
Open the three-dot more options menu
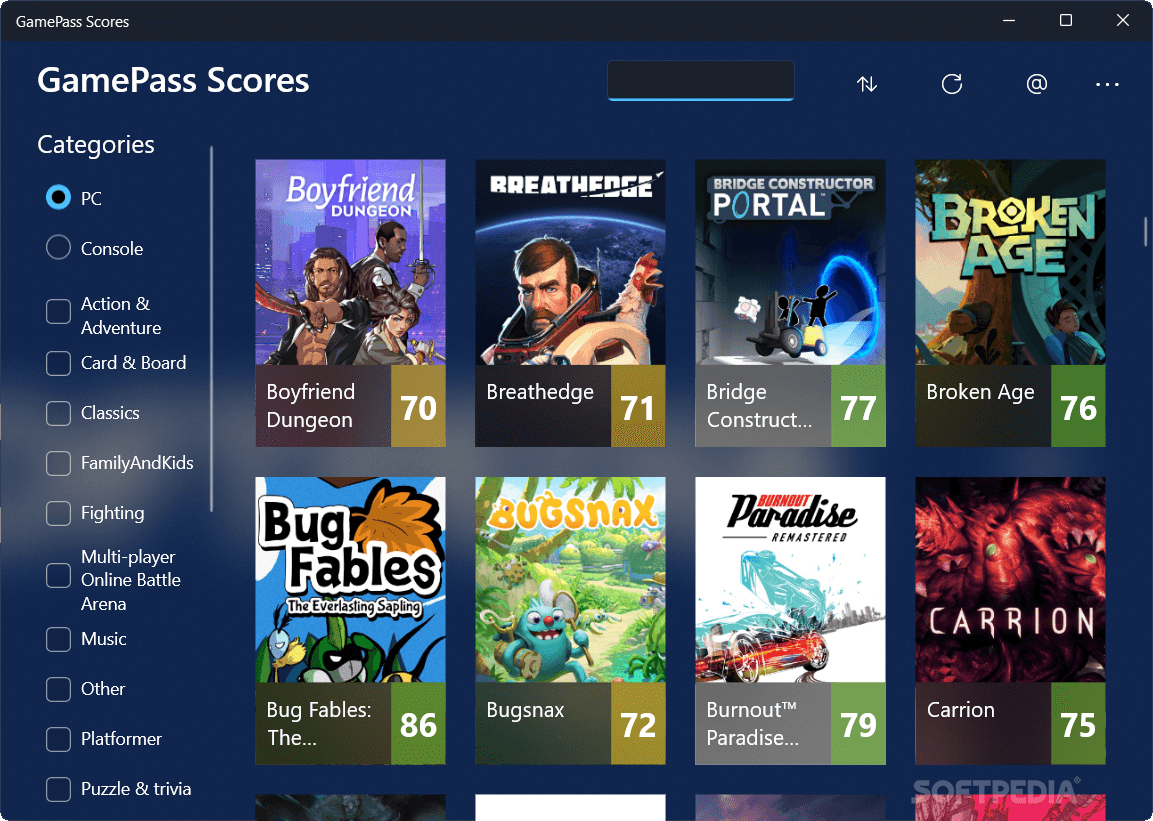tap(1107, 85)
